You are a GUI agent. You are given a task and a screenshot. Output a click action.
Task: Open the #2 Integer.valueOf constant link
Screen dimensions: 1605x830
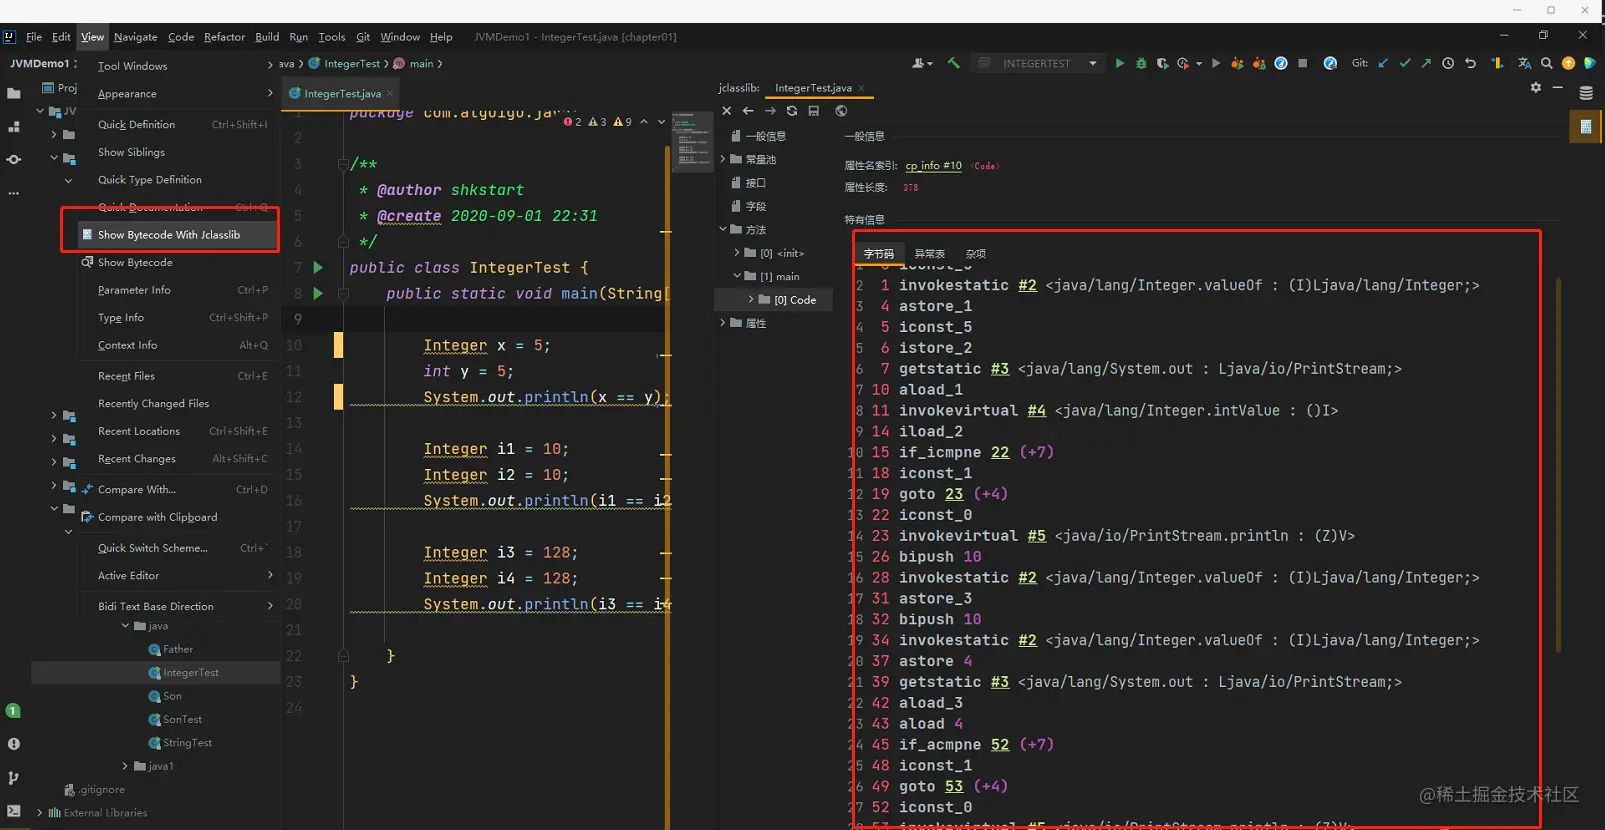[x=1028, y=285]
